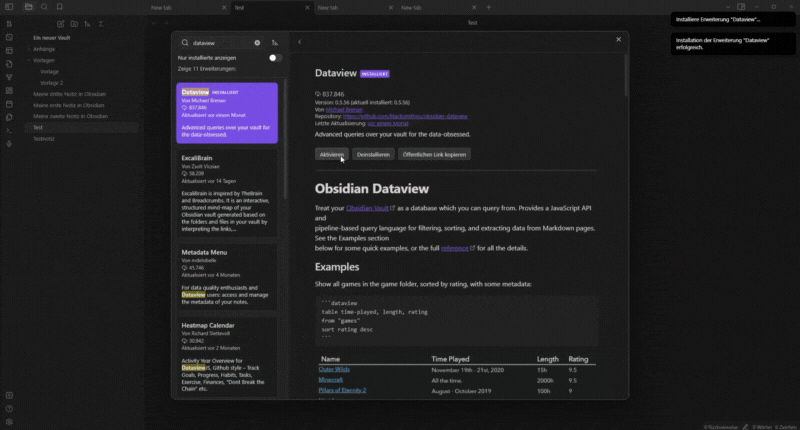Open the tab list dropdown chevron

[x=728, y=7]
